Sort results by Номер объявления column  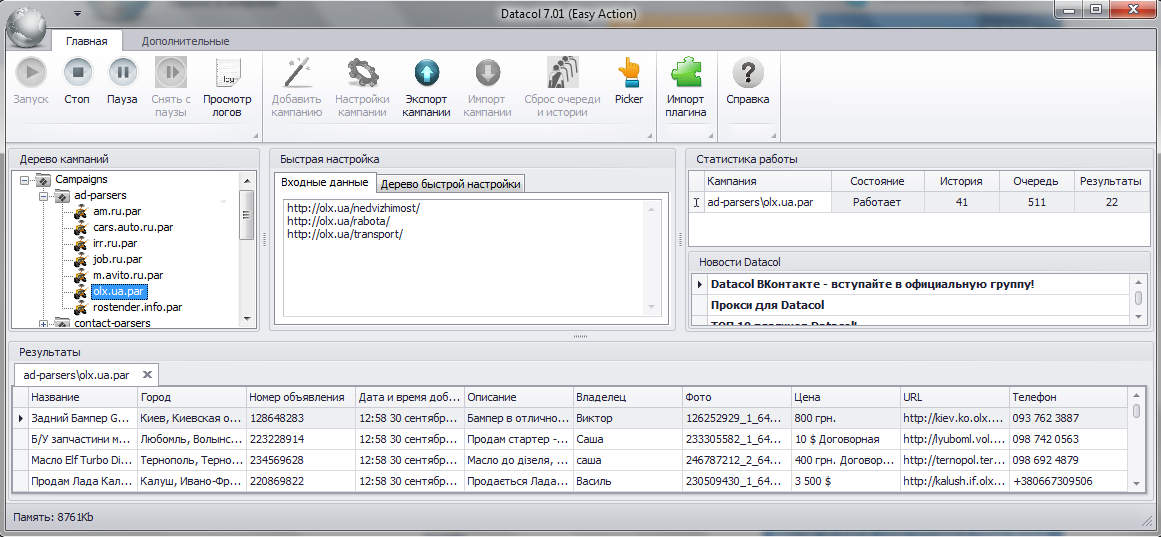tap(300, 397)
